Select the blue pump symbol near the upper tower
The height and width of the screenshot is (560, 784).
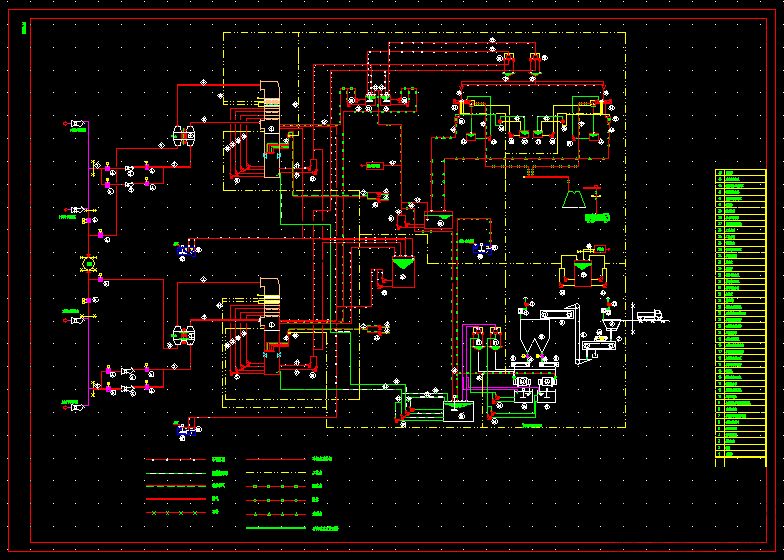pyautogui.click(x=186, y=251)
